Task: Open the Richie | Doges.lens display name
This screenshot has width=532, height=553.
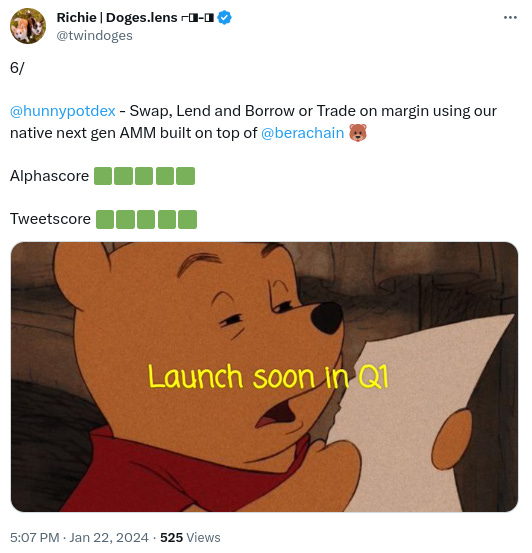Action: [x=117, y=17]
